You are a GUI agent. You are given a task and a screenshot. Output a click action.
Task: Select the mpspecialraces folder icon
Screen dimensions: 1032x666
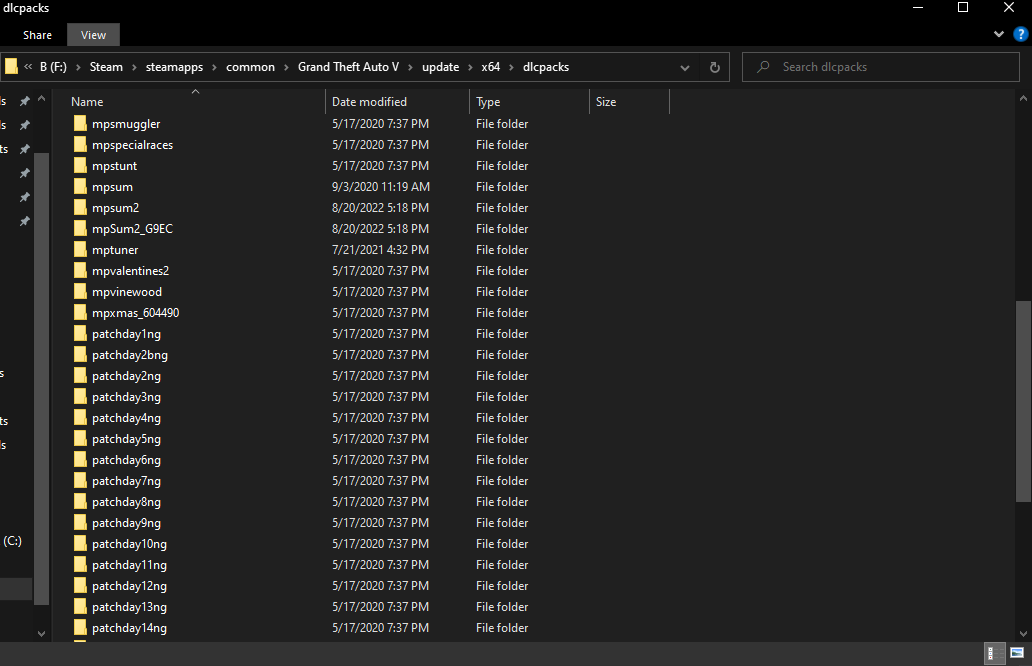pyautogui.click(x=80, y=145)
